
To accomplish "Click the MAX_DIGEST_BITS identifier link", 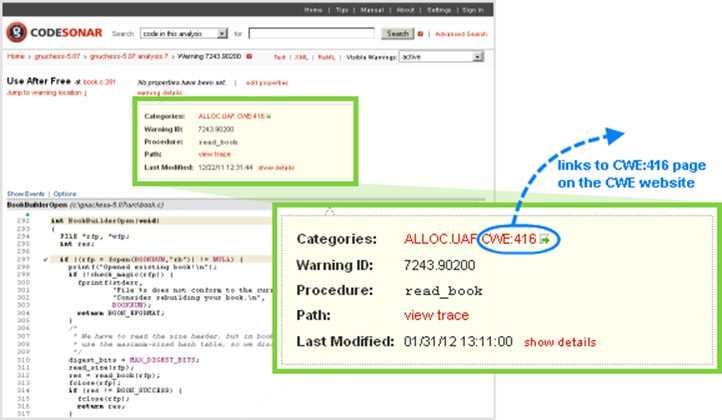I will coord(163,360).
